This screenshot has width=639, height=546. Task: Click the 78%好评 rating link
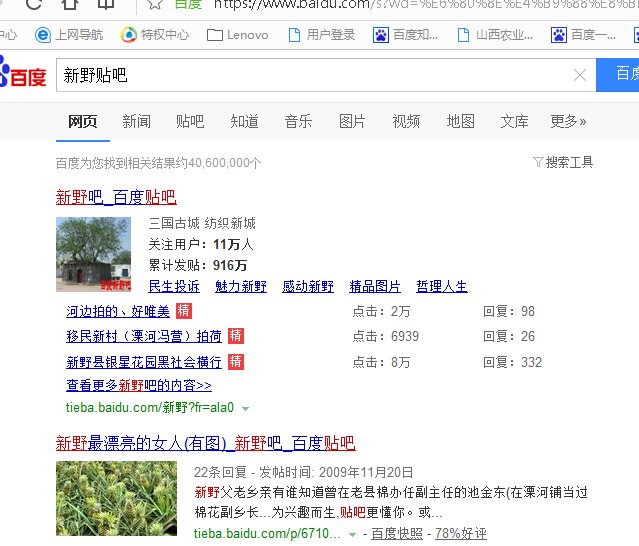(x=461, y=533)
